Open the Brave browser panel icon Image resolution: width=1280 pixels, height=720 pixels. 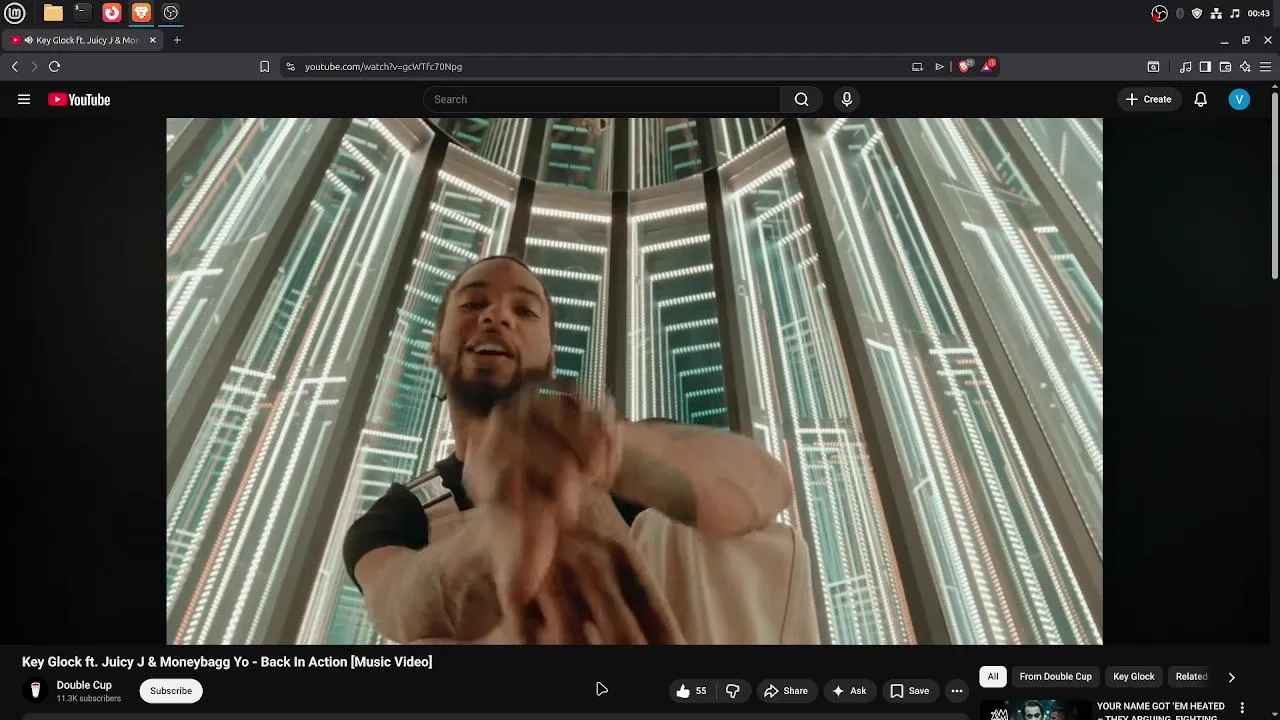coord(141,13)
